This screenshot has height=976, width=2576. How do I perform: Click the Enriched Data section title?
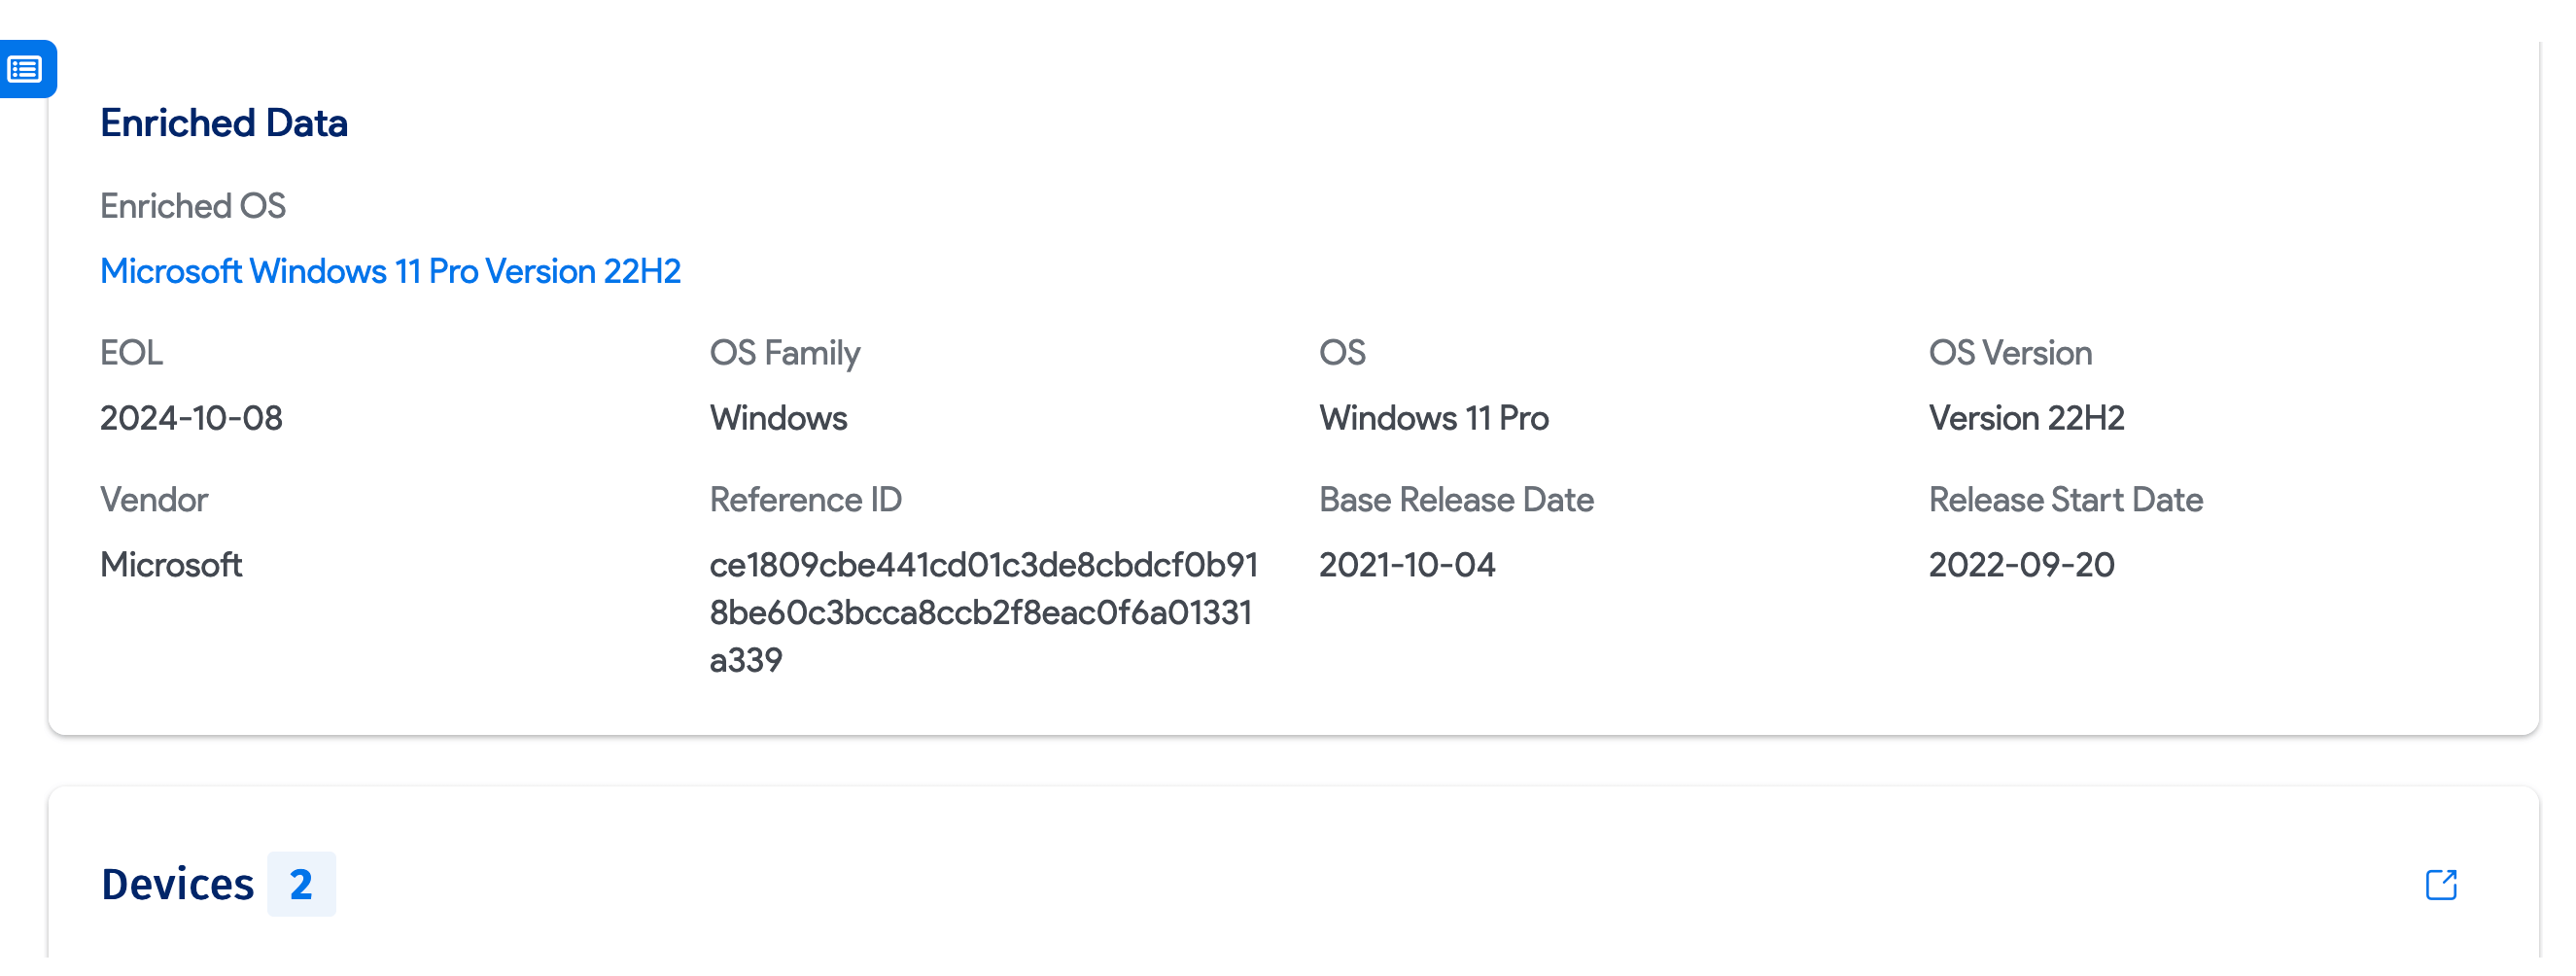pyautogui.click(x=224, y=122)
